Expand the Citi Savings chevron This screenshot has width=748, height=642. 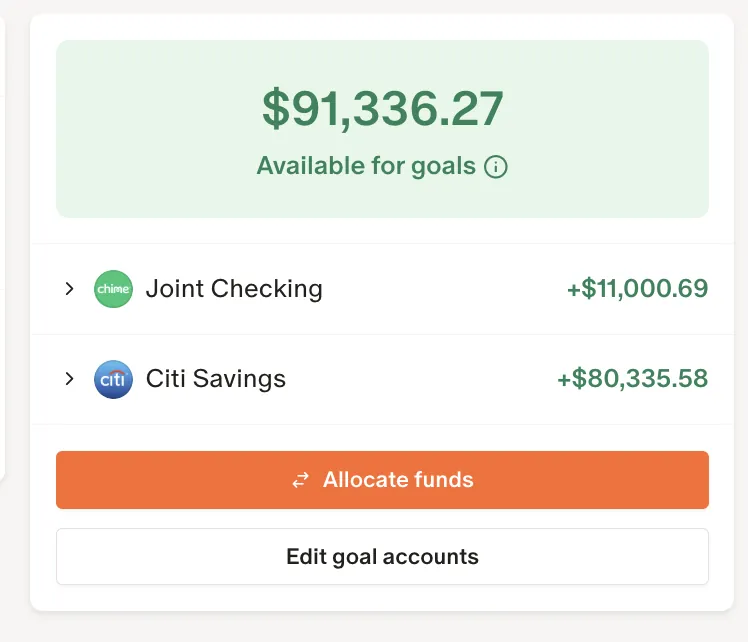click(70, 379)
